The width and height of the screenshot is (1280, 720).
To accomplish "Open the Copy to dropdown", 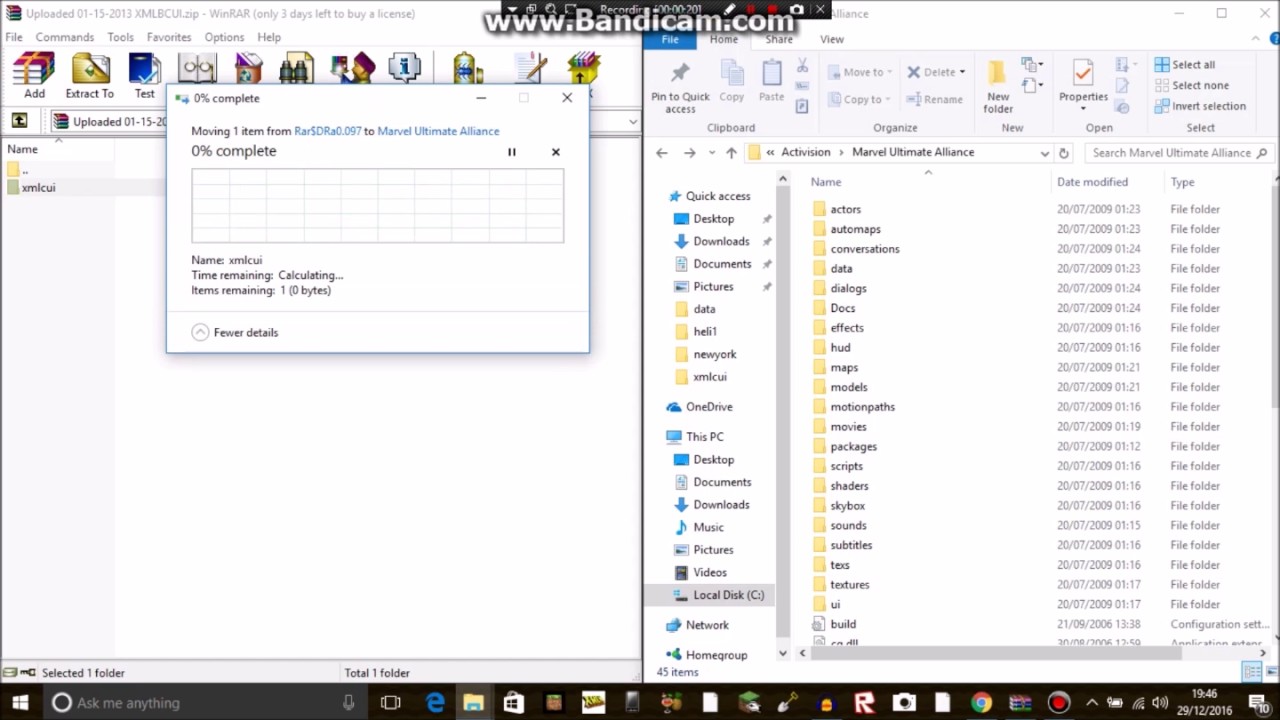I will click(860, 99).
